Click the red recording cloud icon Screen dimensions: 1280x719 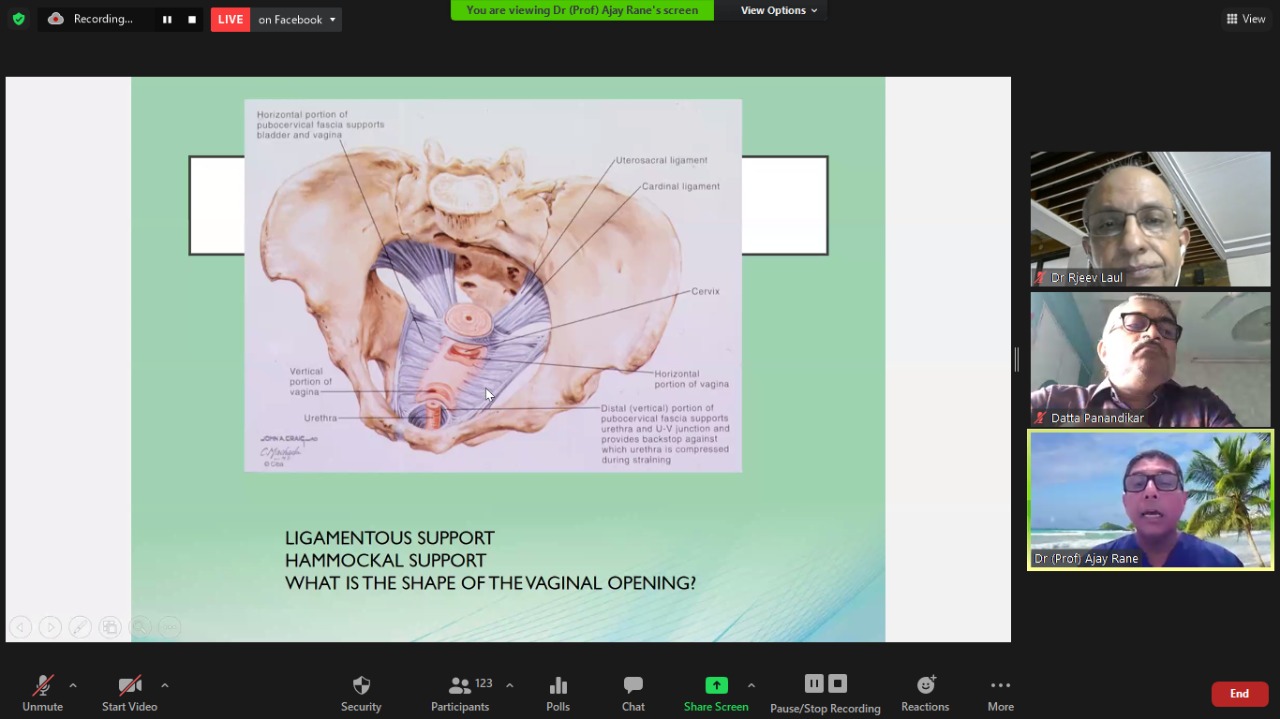[56, 19]
